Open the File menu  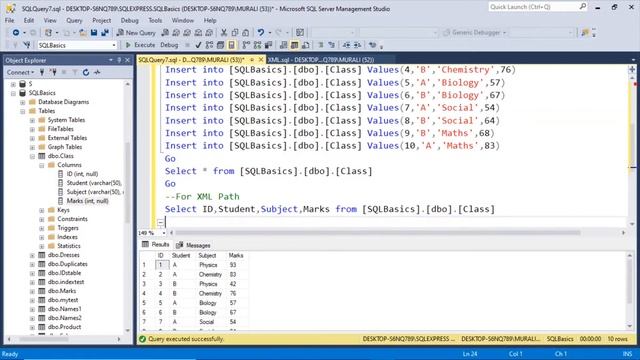pyautogui.click(x=9, y=20)
